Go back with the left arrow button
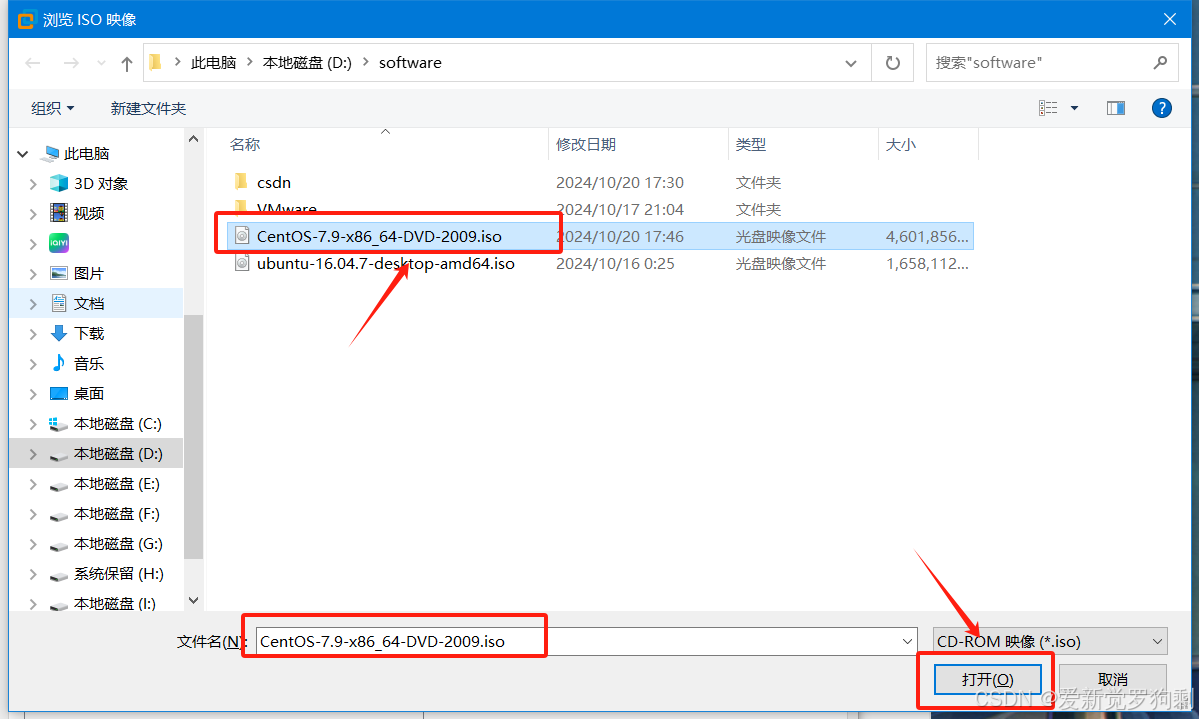The width and height of the screenshot is (1199, 719). tap(32, 63)
